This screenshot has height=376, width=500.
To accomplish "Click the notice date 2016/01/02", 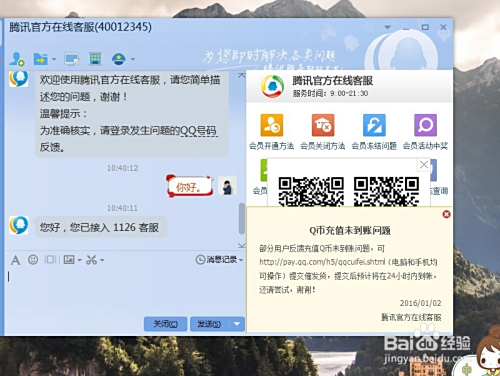I will [421, 303].
